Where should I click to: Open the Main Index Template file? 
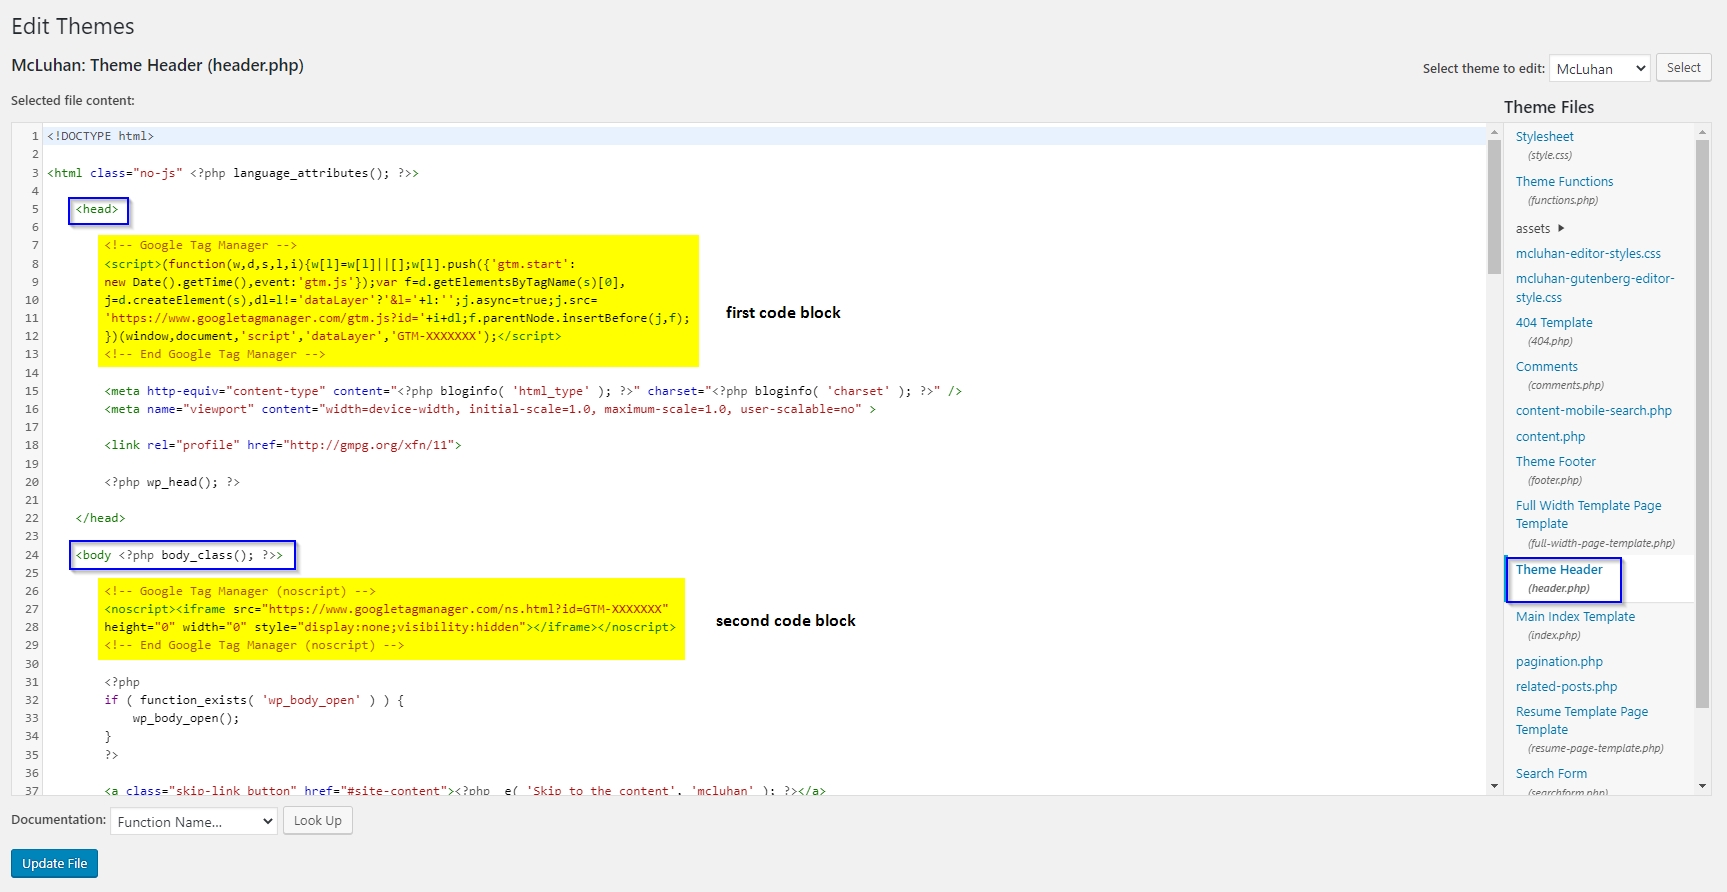pos(1575,617)
